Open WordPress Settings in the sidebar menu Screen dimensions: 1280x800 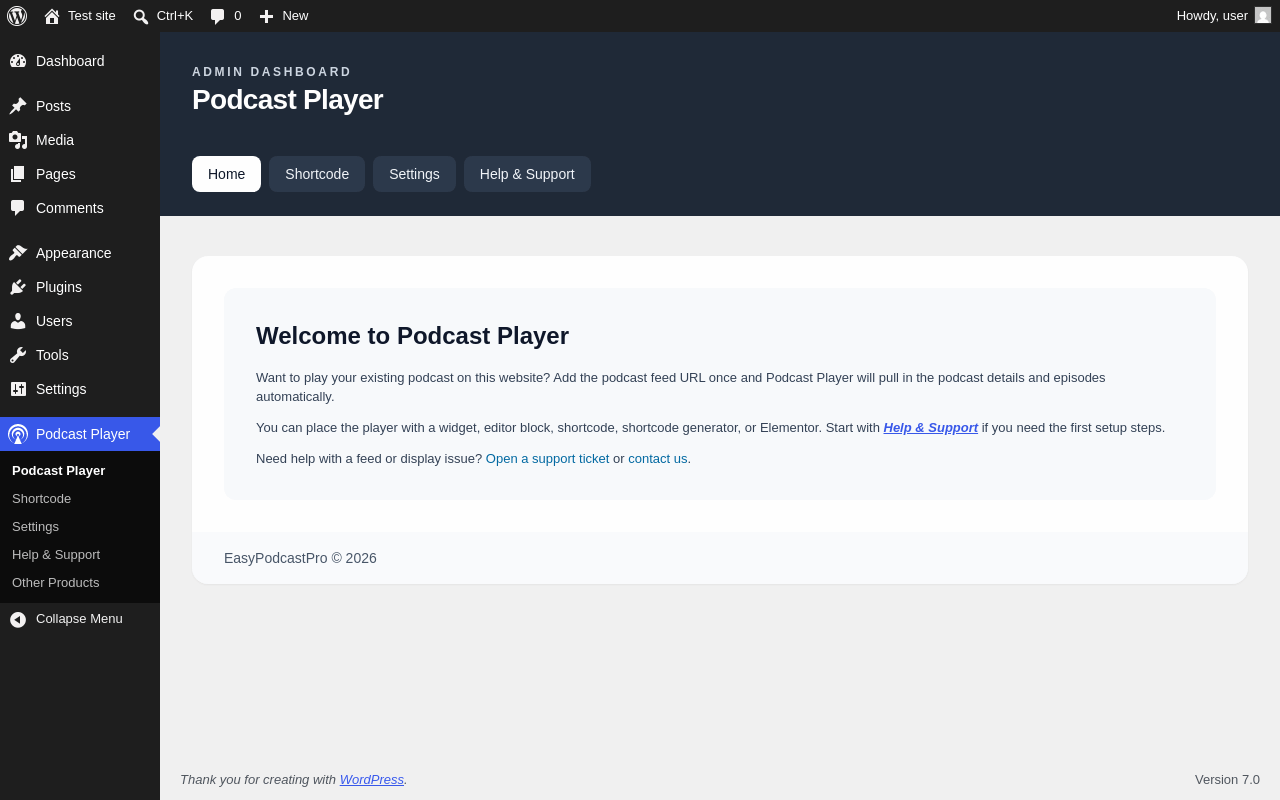(x=80, y=389)
